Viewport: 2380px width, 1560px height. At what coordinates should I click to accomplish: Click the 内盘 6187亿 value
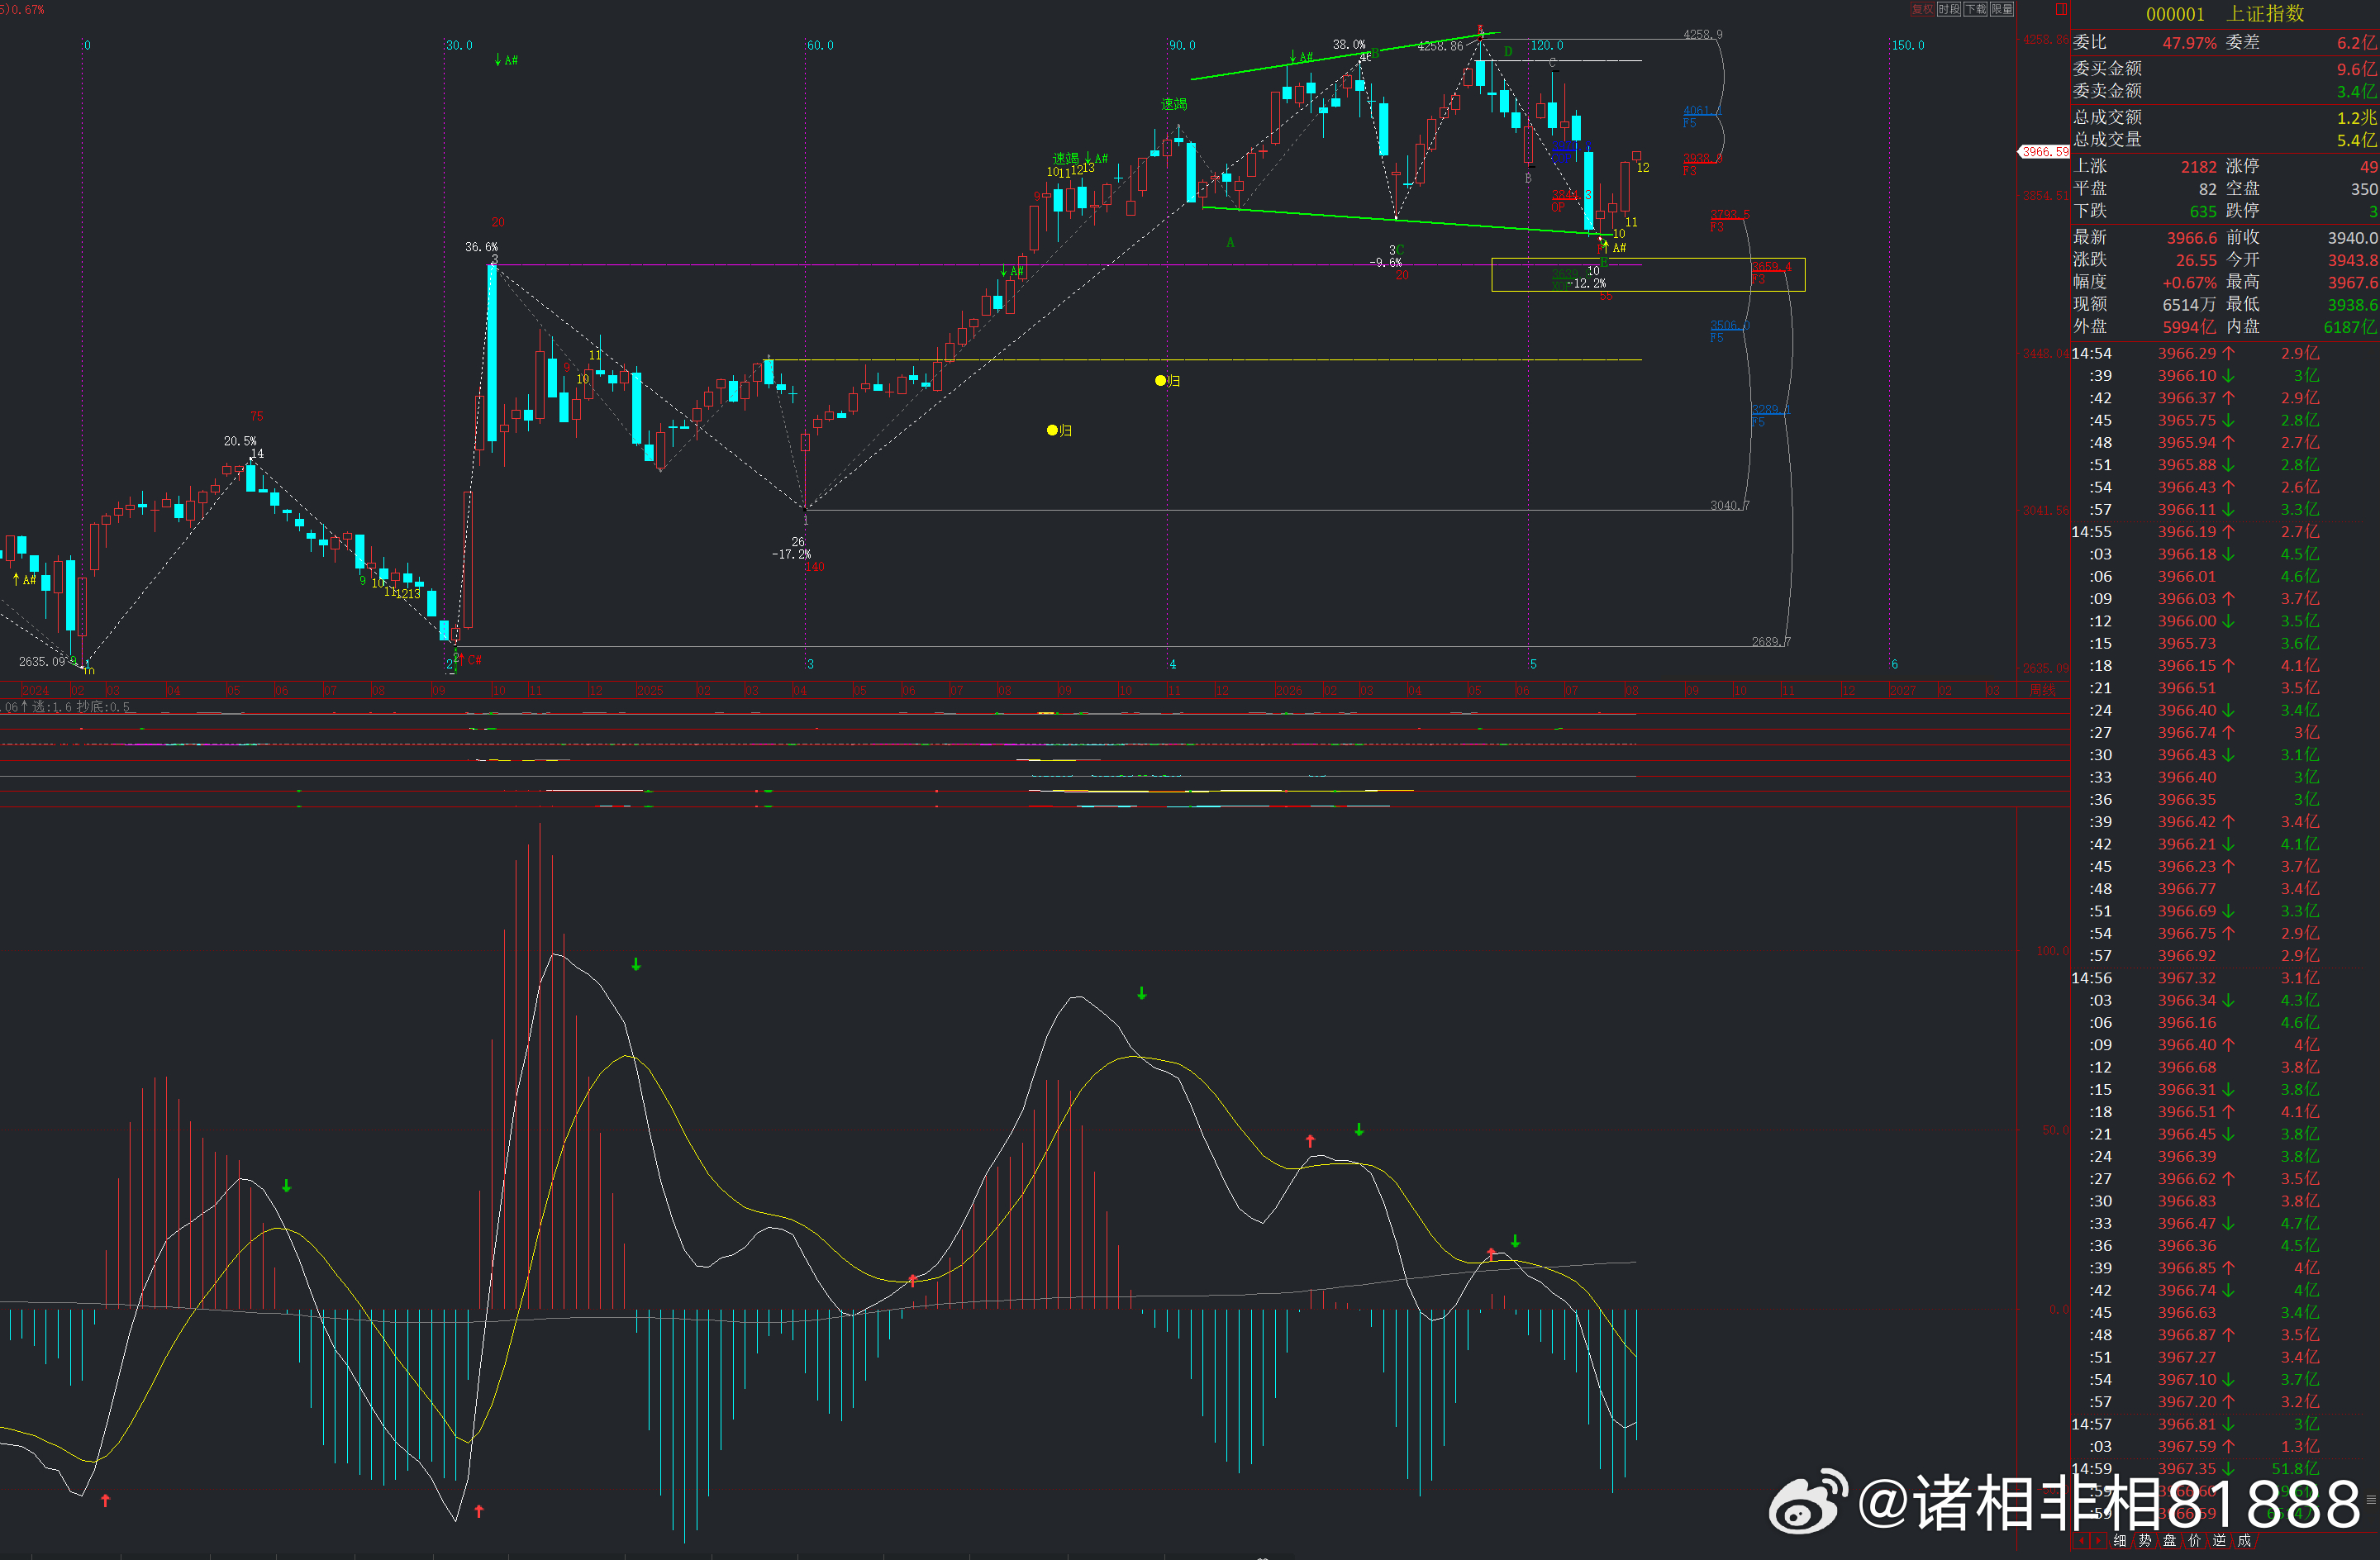coord(2350,327)
